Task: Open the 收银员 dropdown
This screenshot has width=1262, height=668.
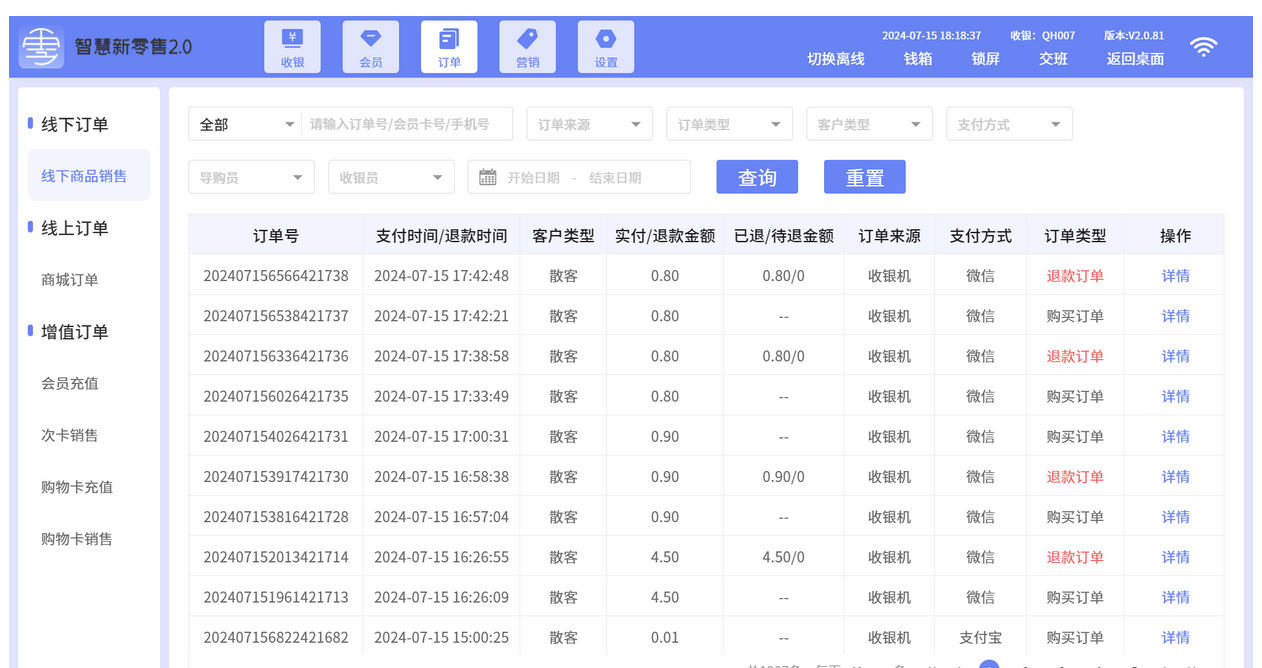Action: (x=392, y=177)
